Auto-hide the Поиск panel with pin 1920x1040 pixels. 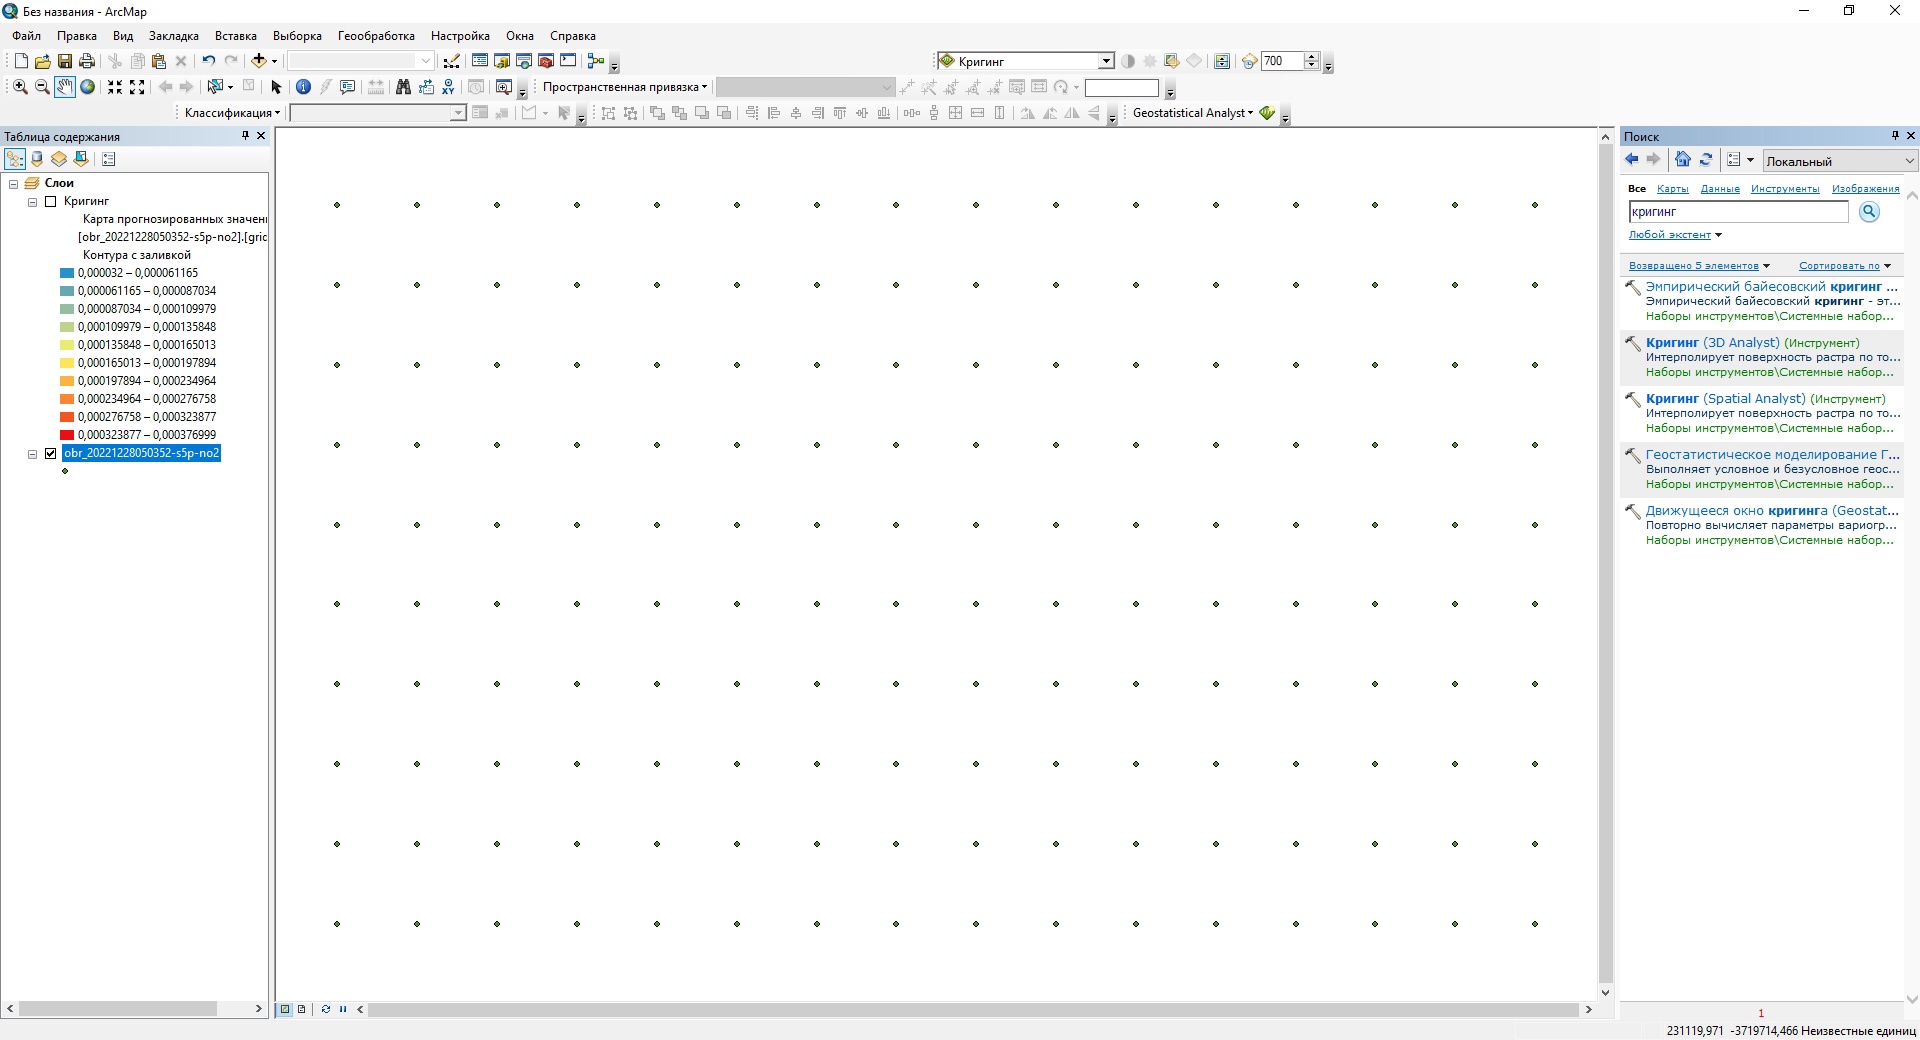click(x=1895, y=135)
